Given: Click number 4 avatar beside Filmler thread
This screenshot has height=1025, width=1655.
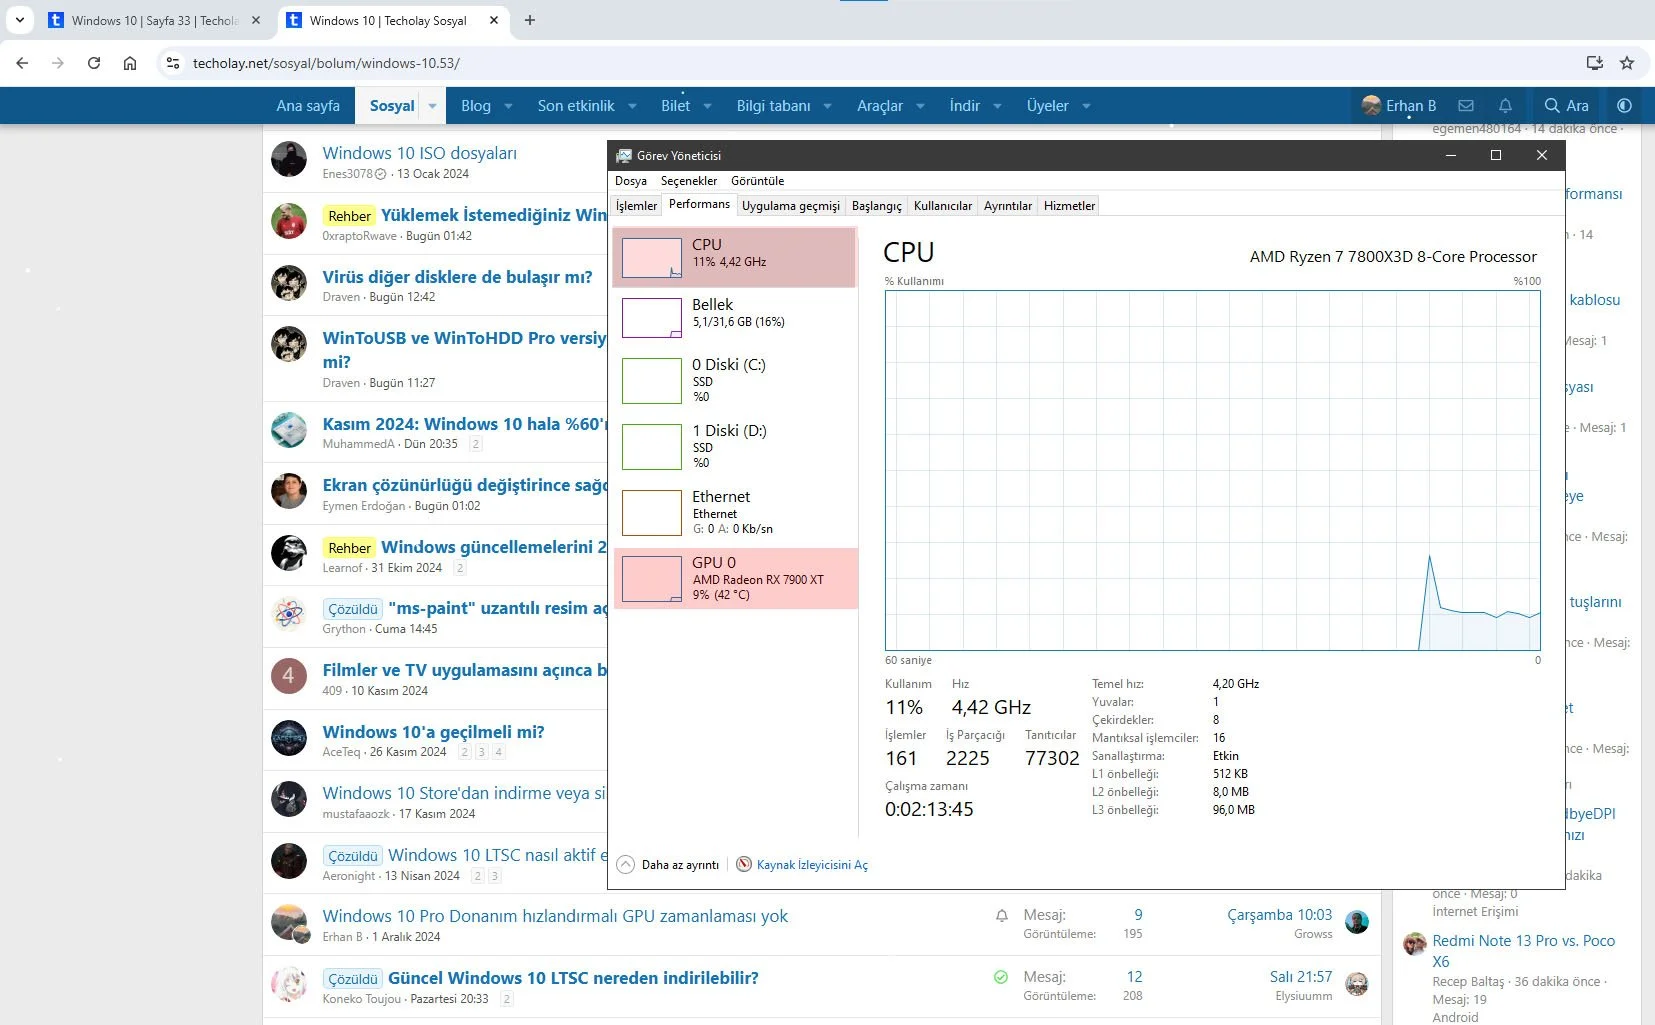Looking at the screenshot, I should coord(289,676).
